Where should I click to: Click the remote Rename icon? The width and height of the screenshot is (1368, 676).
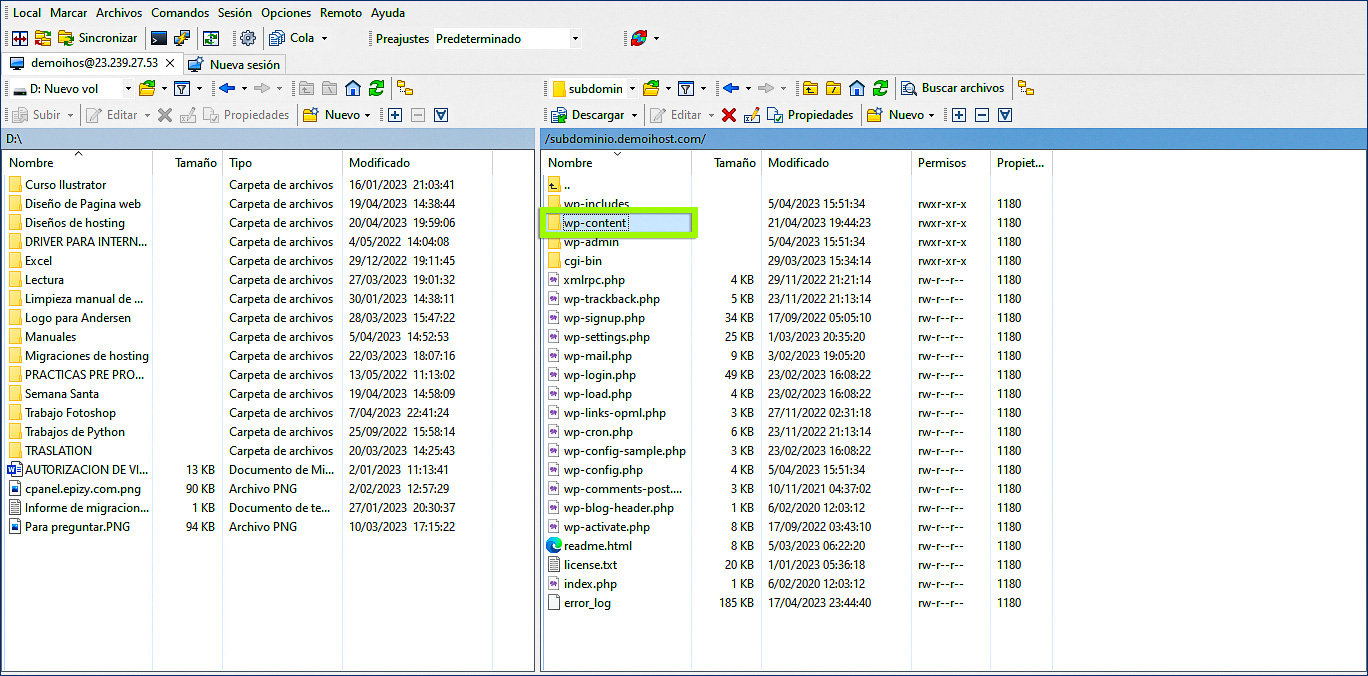tap(751, 115)
